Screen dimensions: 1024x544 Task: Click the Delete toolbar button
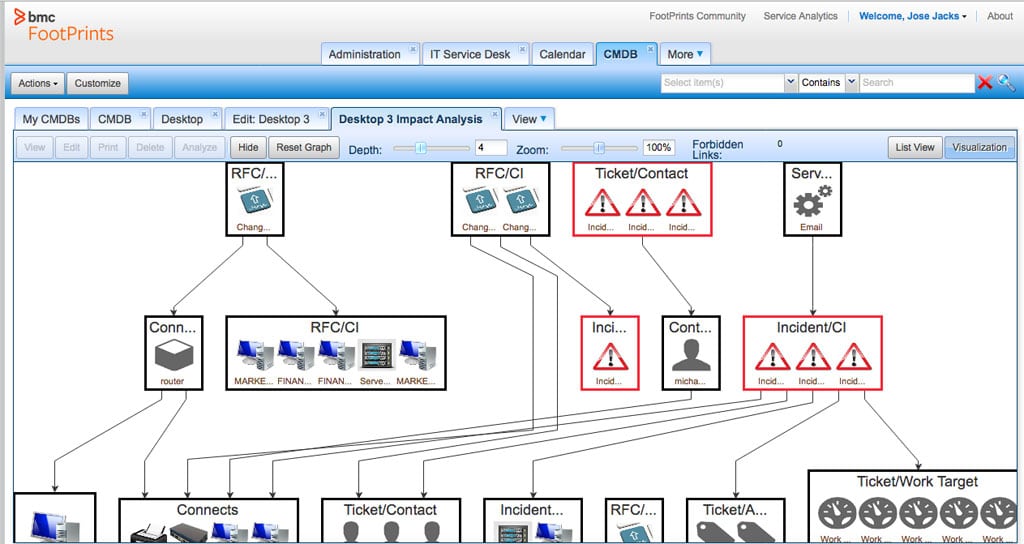(150, 147)
